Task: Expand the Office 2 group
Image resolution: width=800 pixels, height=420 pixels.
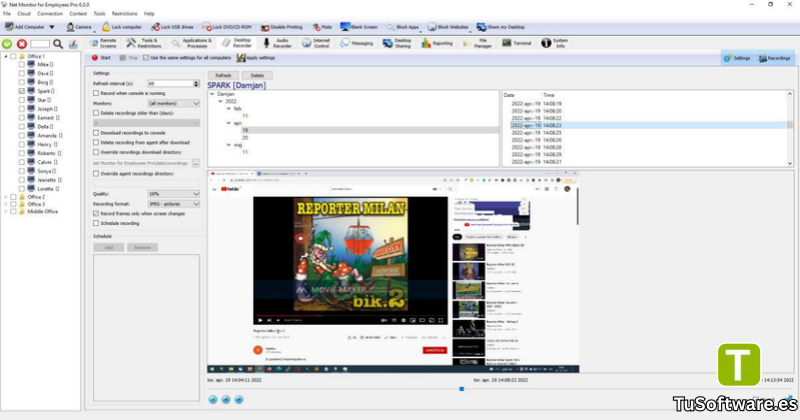Action: 6,197
